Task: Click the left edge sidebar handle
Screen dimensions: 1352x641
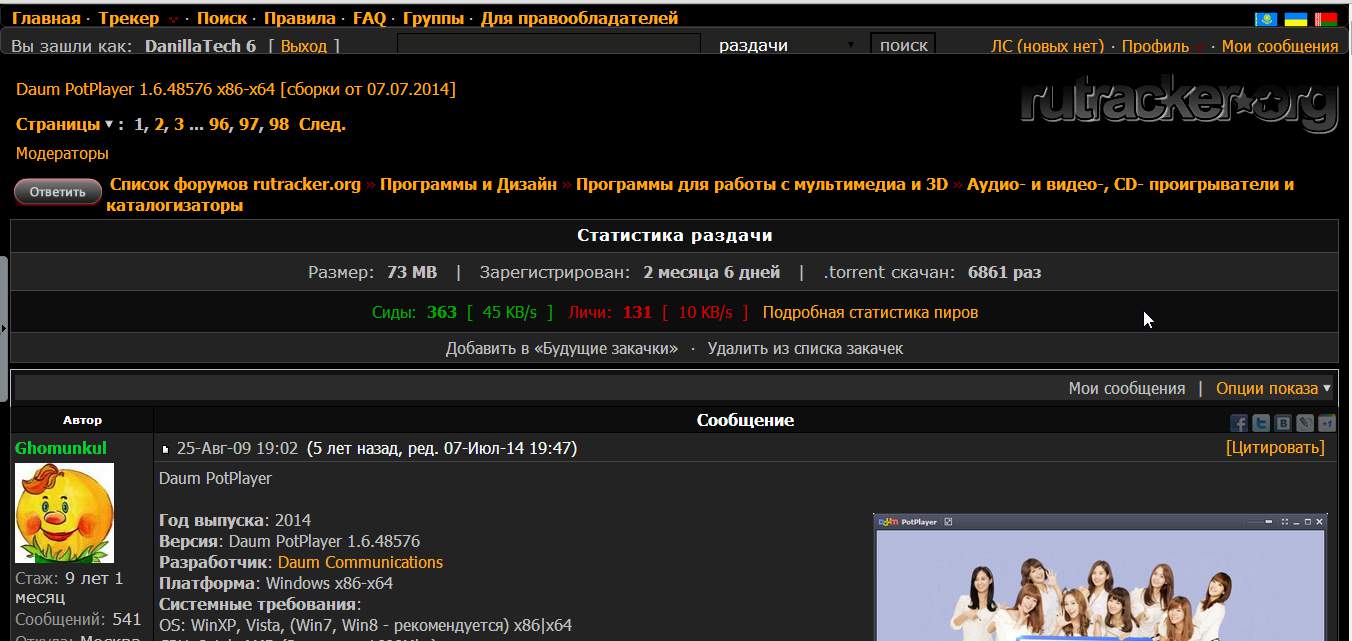Action: (4, 327)
